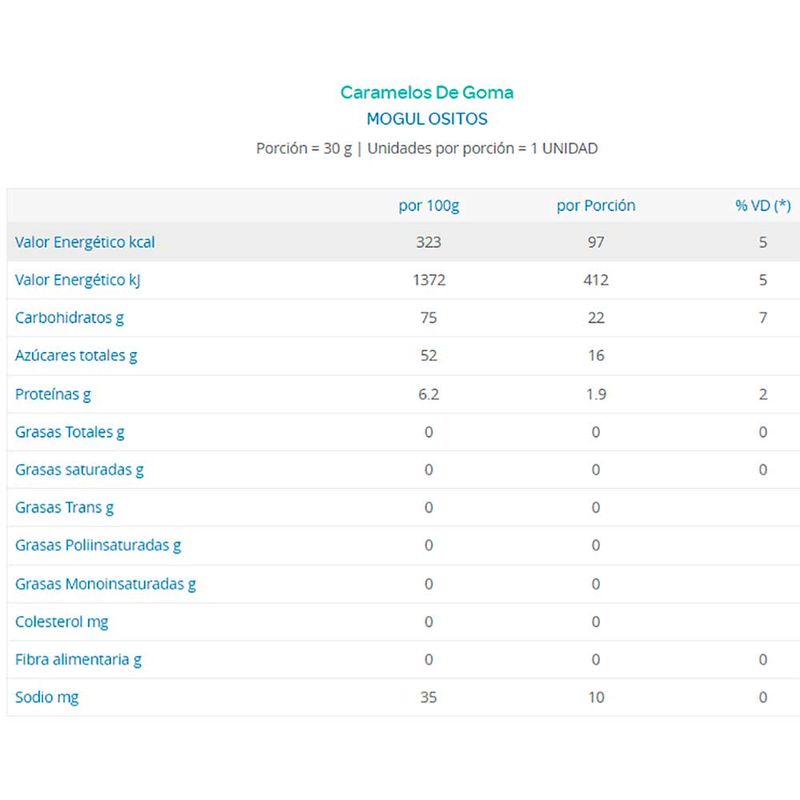Select the 'Grasas Trans g' row label
800x800 pixels.
tap(64, 508)
